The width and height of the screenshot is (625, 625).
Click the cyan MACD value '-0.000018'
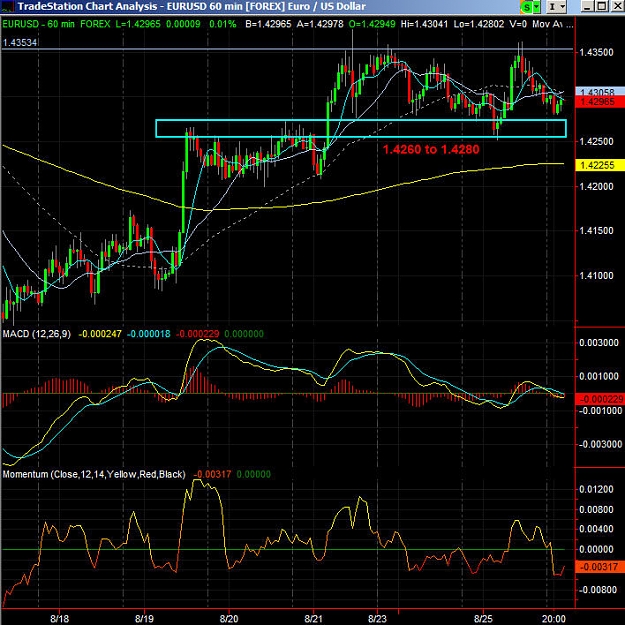point(148,334)
